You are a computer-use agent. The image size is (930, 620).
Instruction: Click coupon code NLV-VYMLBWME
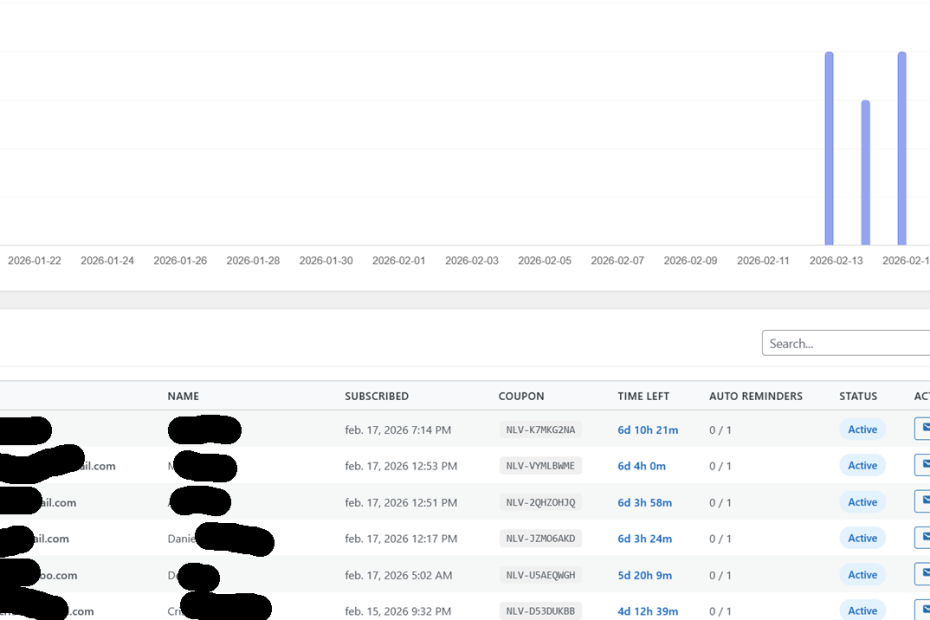coord(540,466)
